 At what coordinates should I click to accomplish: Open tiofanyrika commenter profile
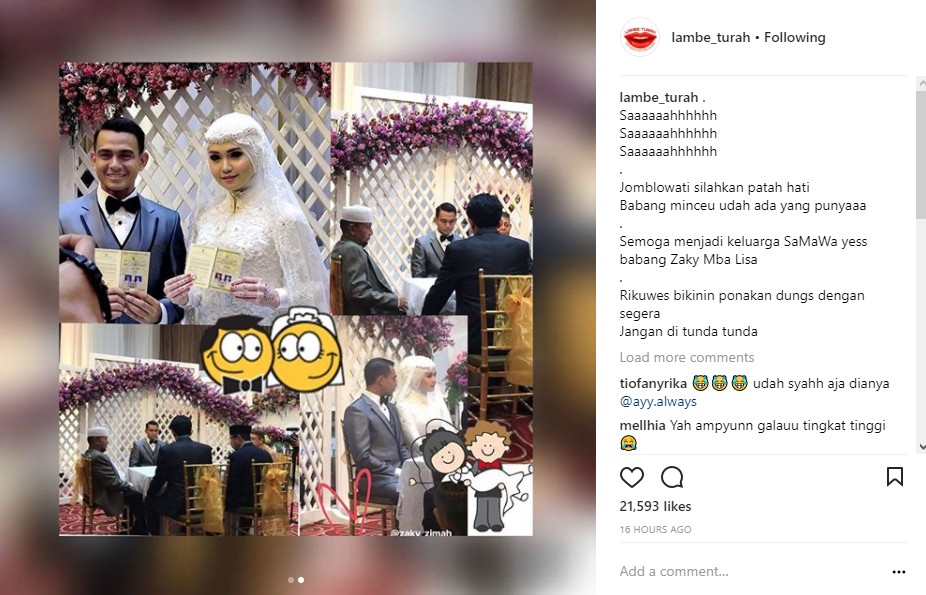(x=653, y=383)
